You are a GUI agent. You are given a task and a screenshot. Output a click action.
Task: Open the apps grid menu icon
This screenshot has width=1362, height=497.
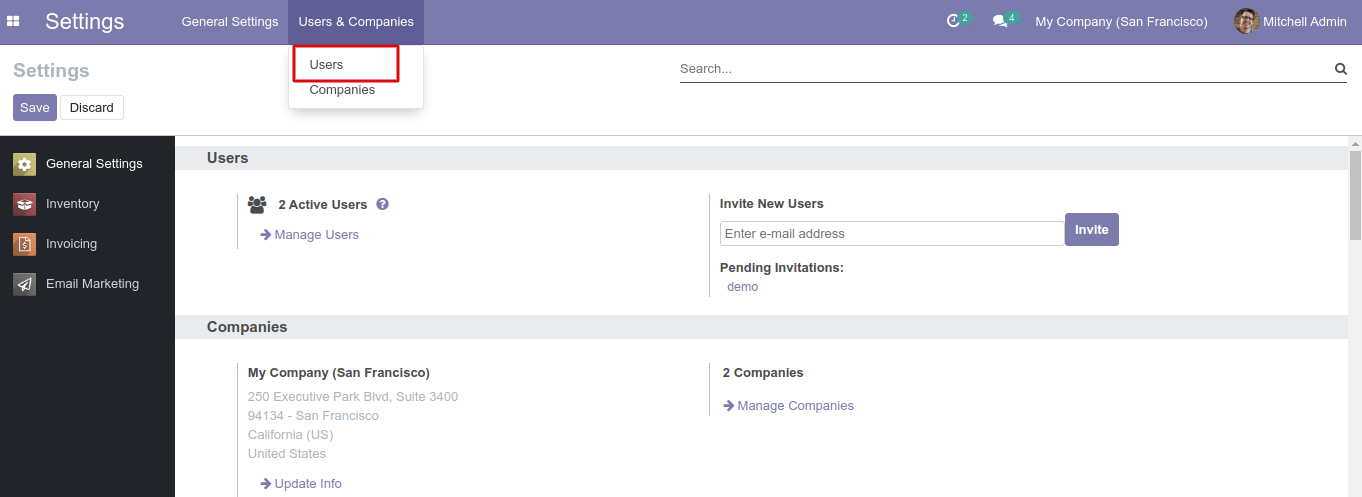14,21
